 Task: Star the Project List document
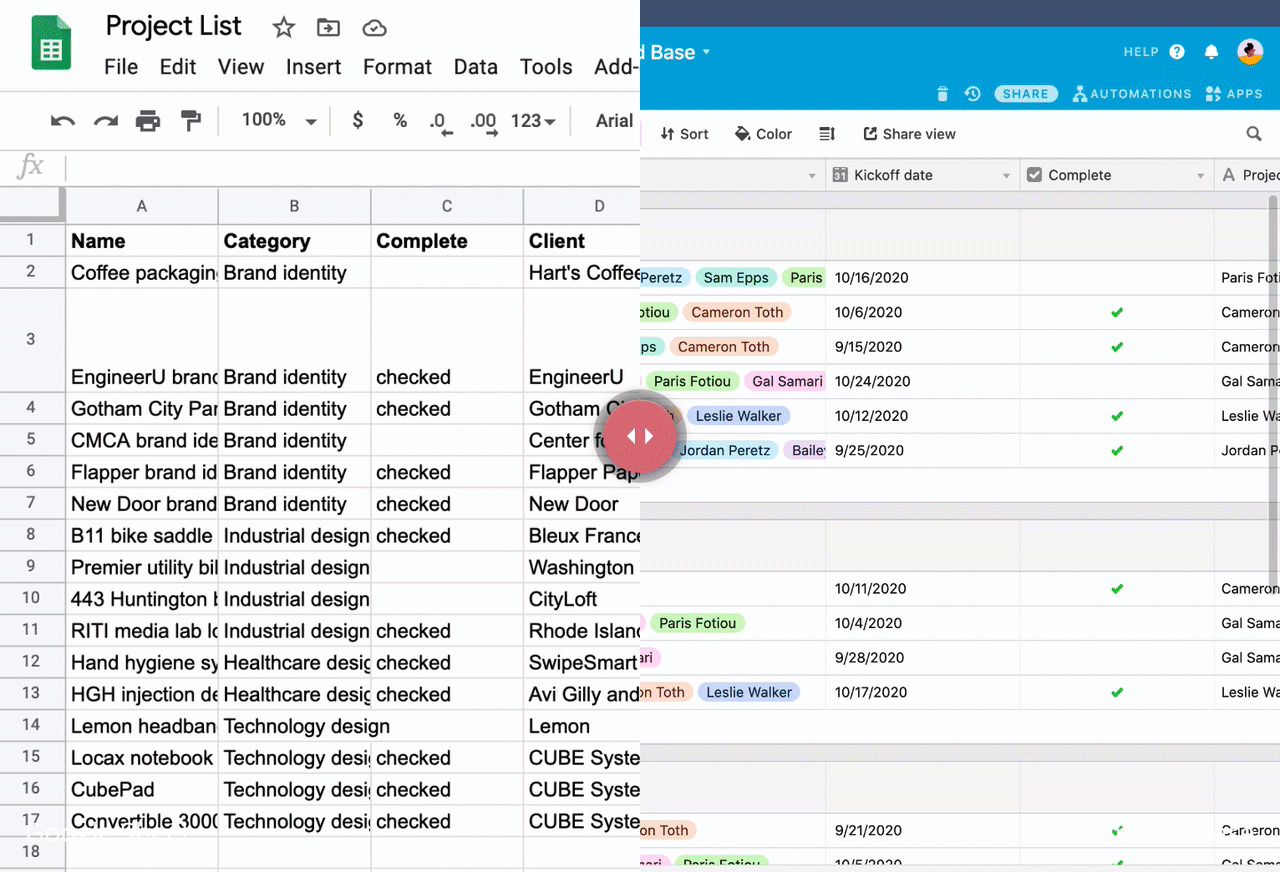click(284, 27)
